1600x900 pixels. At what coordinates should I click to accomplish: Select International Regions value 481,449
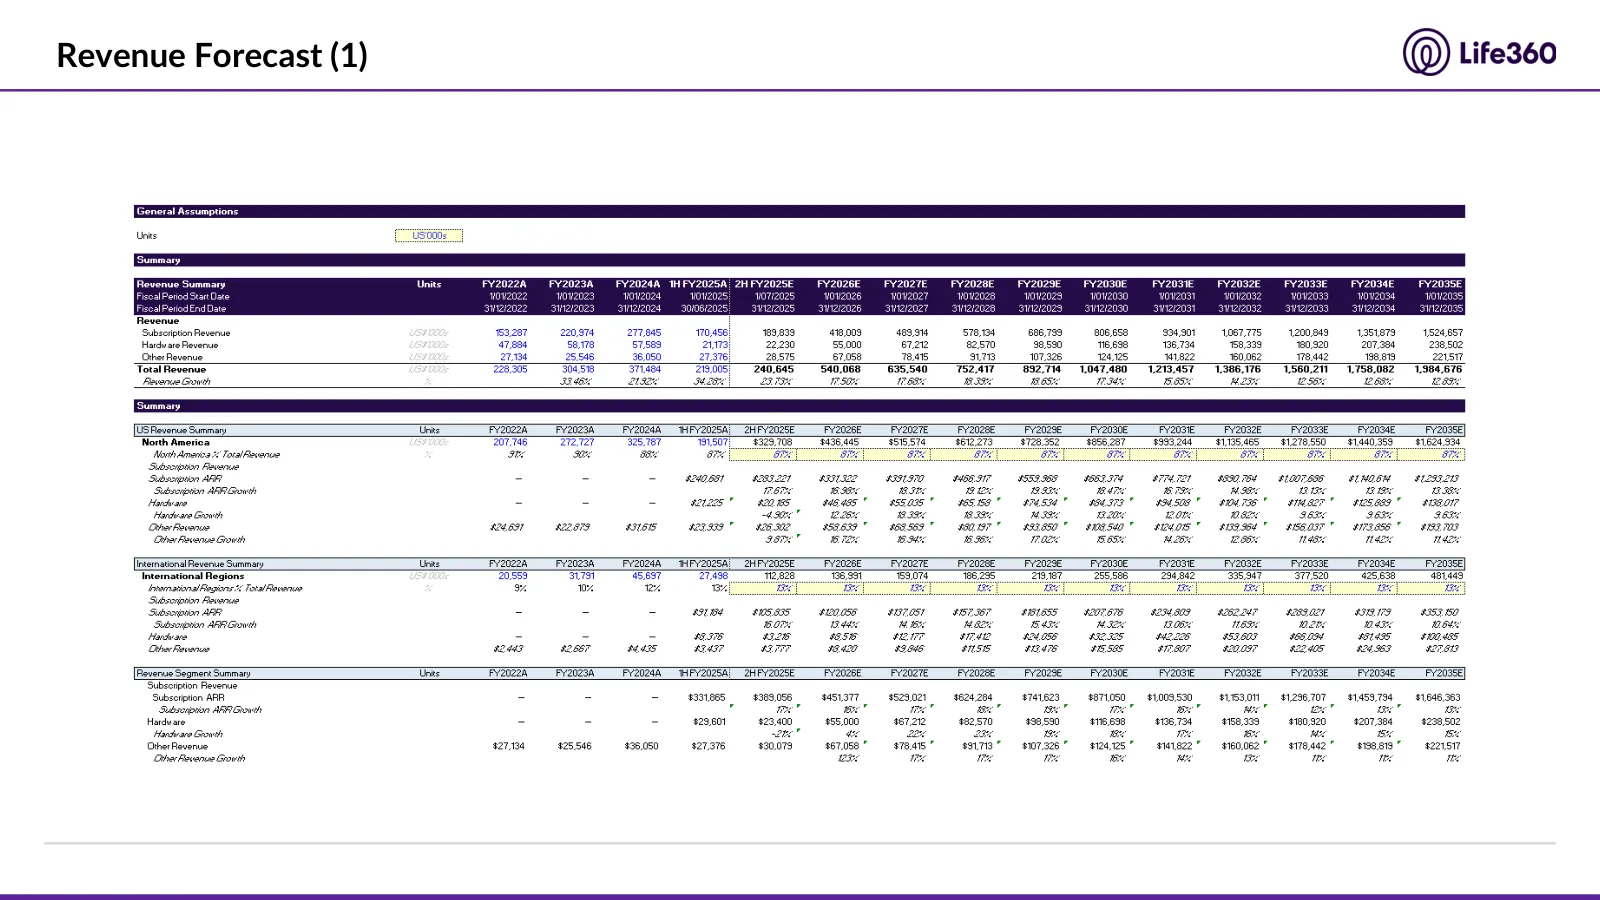coord(1446,576)
